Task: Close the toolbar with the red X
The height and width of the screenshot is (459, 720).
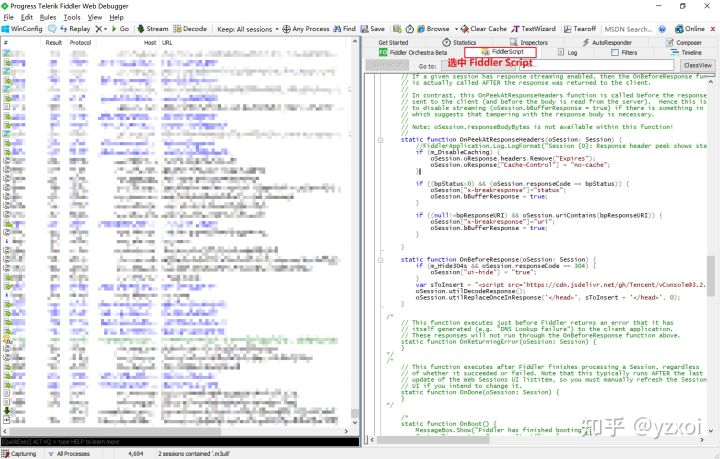Action: coord(713,28)
